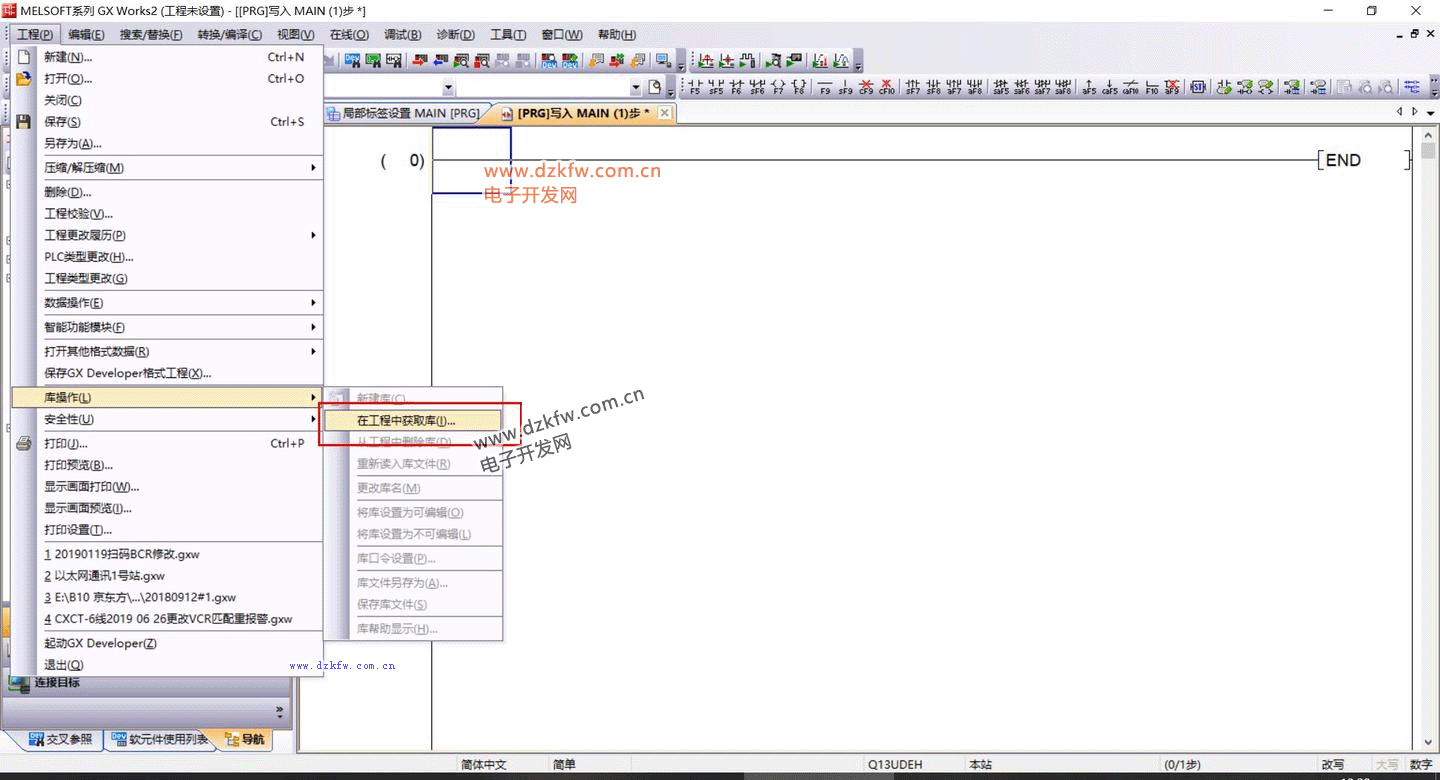Select the sF9 vertical line icon
The image size is (1440, 780).
[845, 87]
